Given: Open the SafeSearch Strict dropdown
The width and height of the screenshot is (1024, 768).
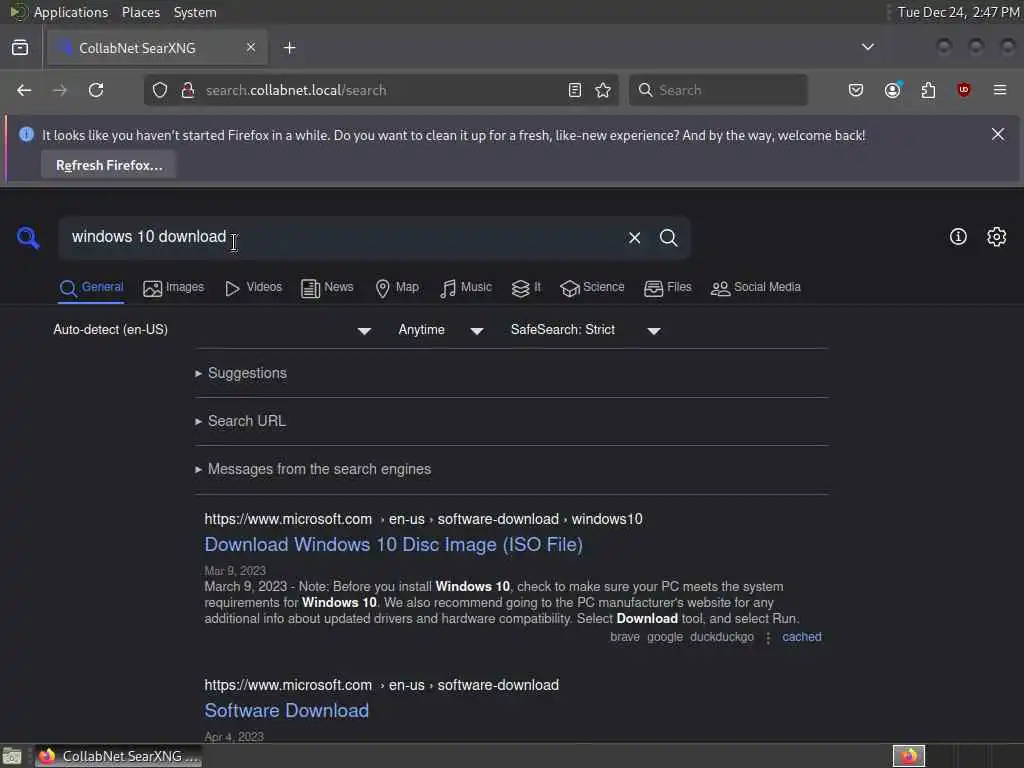Looking at the screenshot, I should coord(586,330).
